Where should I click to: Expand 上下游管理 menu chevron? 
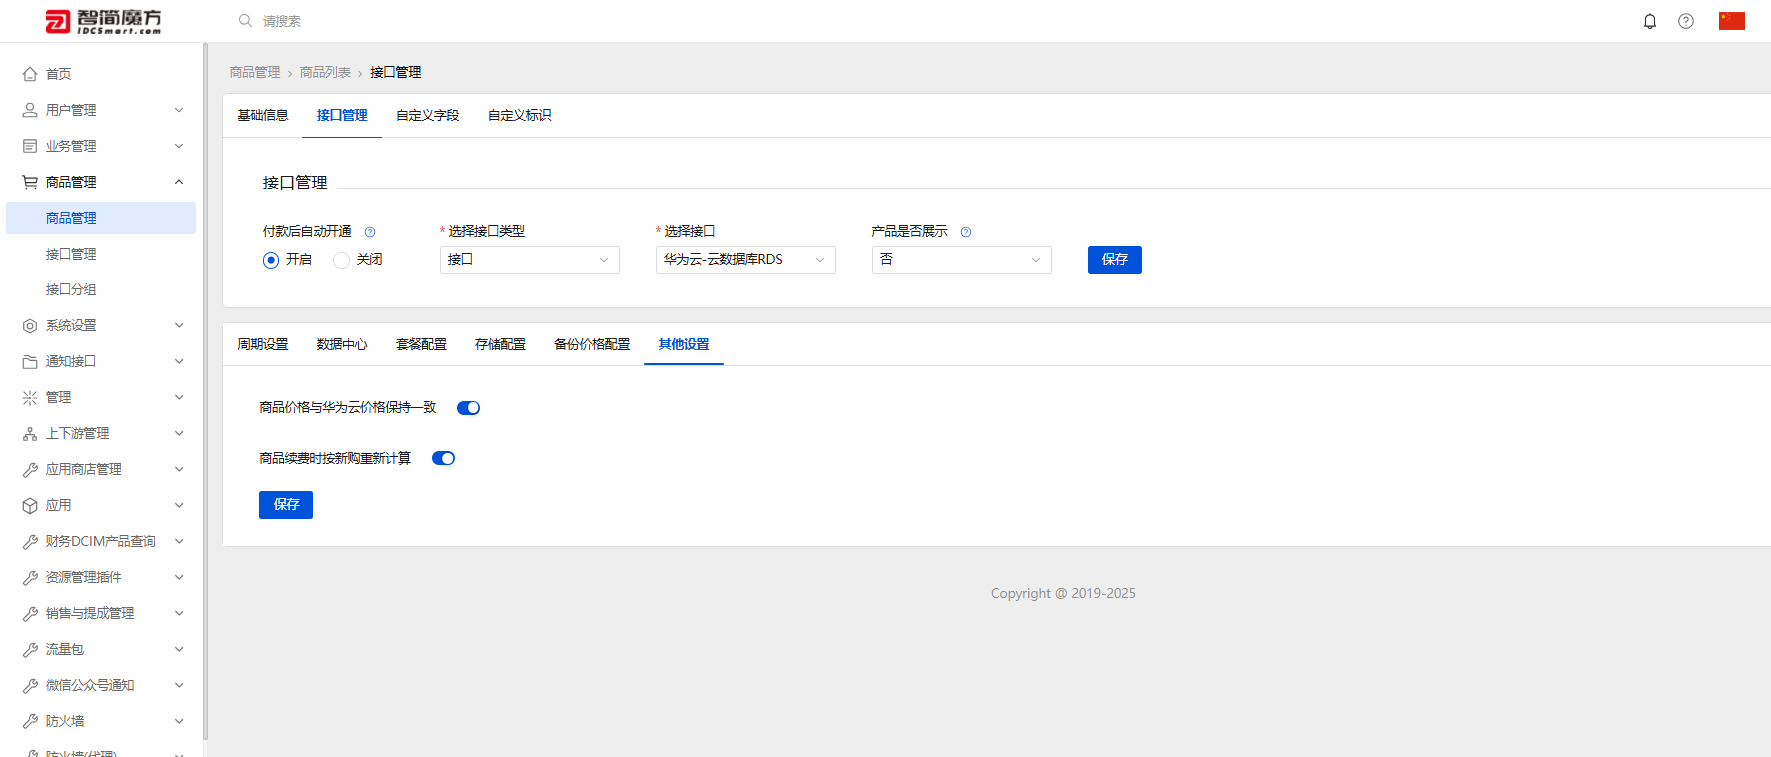coord(179,433)
